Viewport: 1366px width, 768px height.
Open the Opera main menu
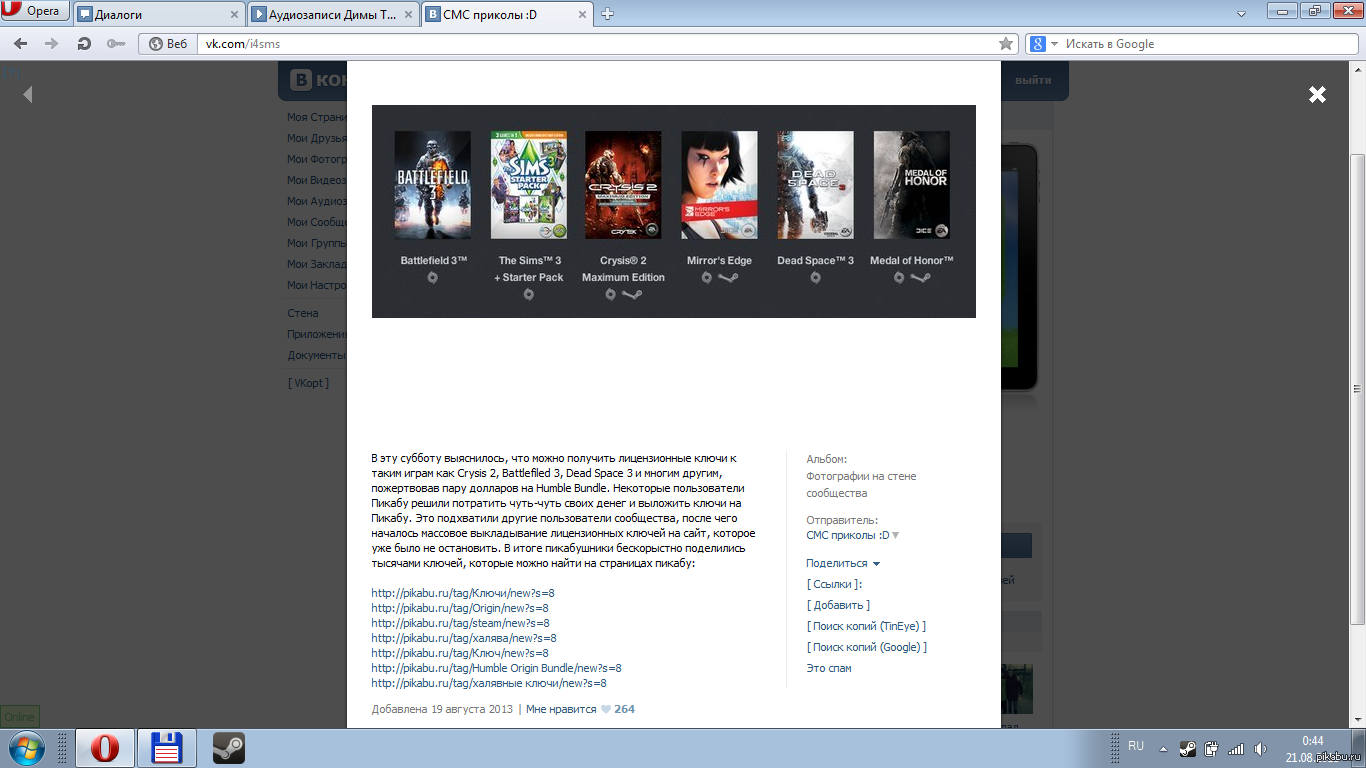[34, 12]
